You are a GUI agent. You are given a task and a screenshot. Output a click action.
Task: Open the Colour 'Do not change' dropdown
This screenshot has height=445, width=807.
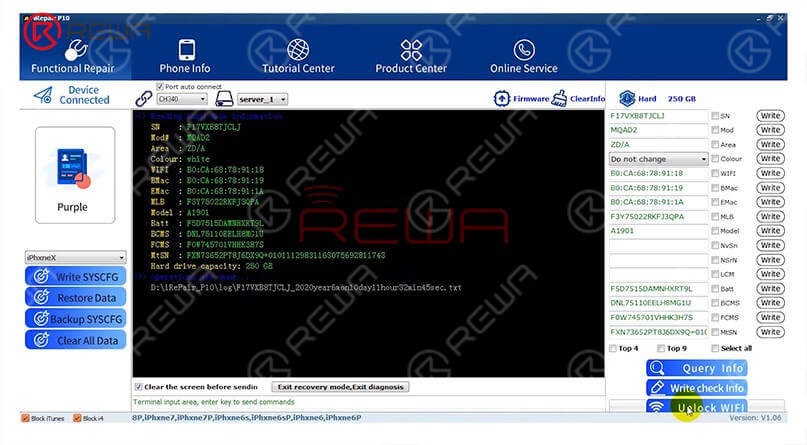coord(658,159)
